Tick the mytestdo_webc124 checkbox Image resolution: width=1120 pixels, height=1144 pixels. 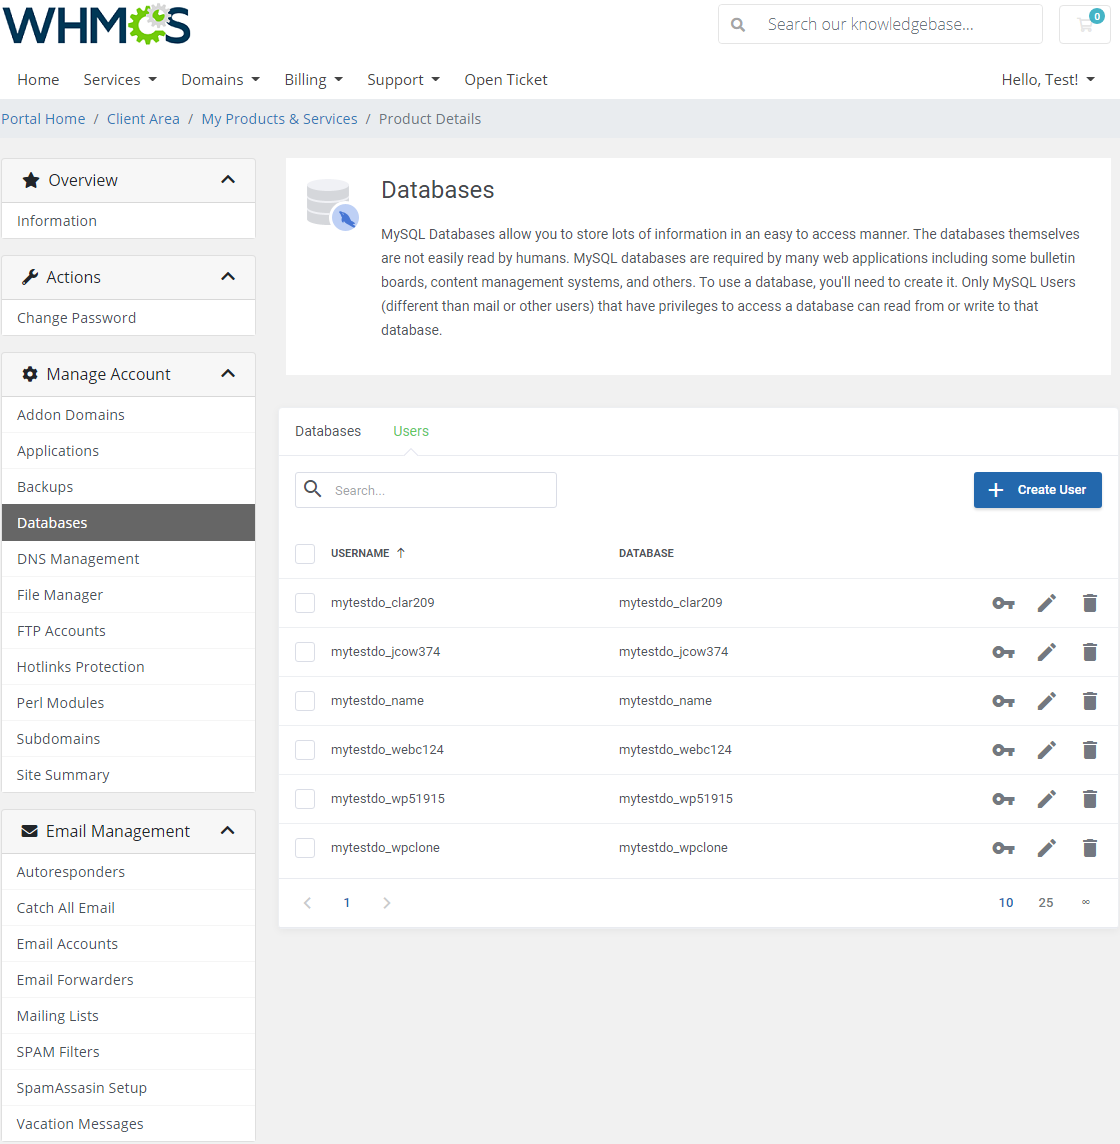(305, 749)
